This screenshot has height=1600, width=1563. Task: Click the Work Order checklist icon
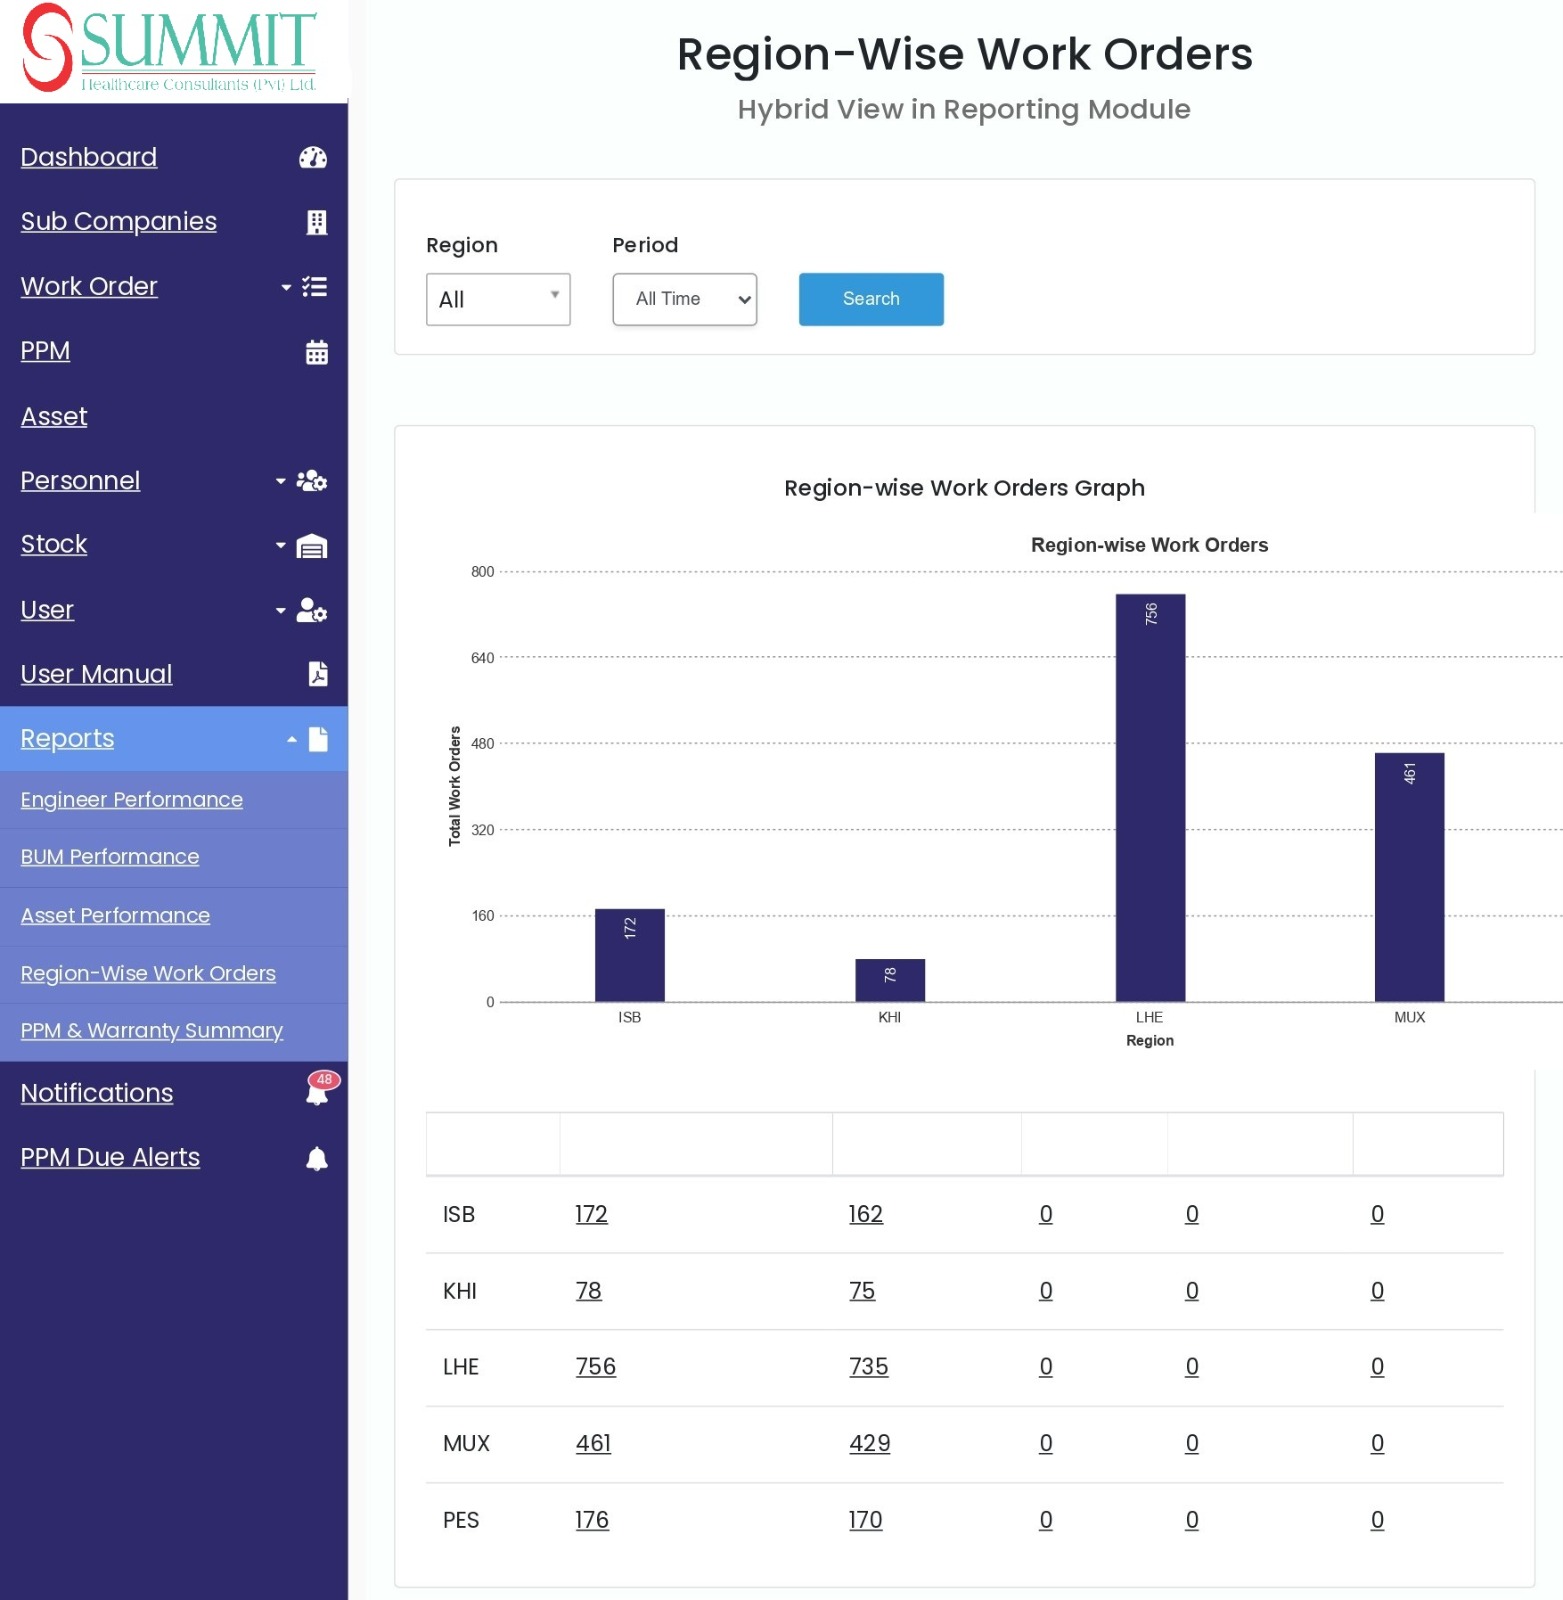[315, 287]
